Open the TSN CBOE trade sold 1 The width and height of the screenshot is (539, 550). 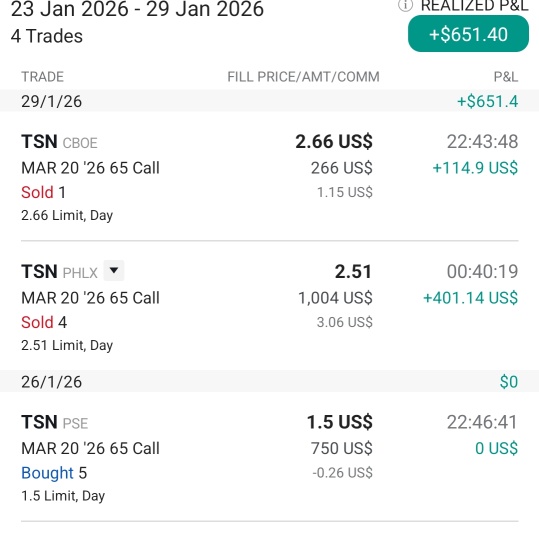(x=269, y=177)
